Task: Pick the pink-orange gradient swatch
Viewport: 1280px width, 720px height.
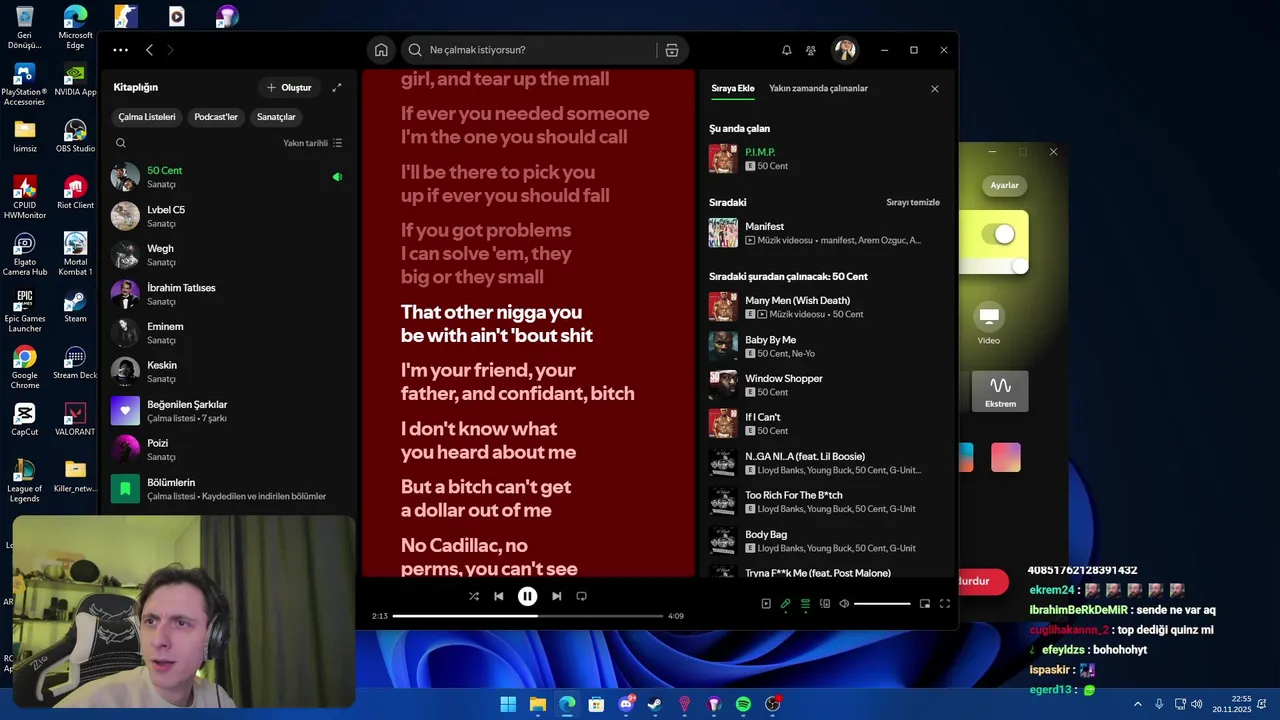Action: [x=1006, y=457]
